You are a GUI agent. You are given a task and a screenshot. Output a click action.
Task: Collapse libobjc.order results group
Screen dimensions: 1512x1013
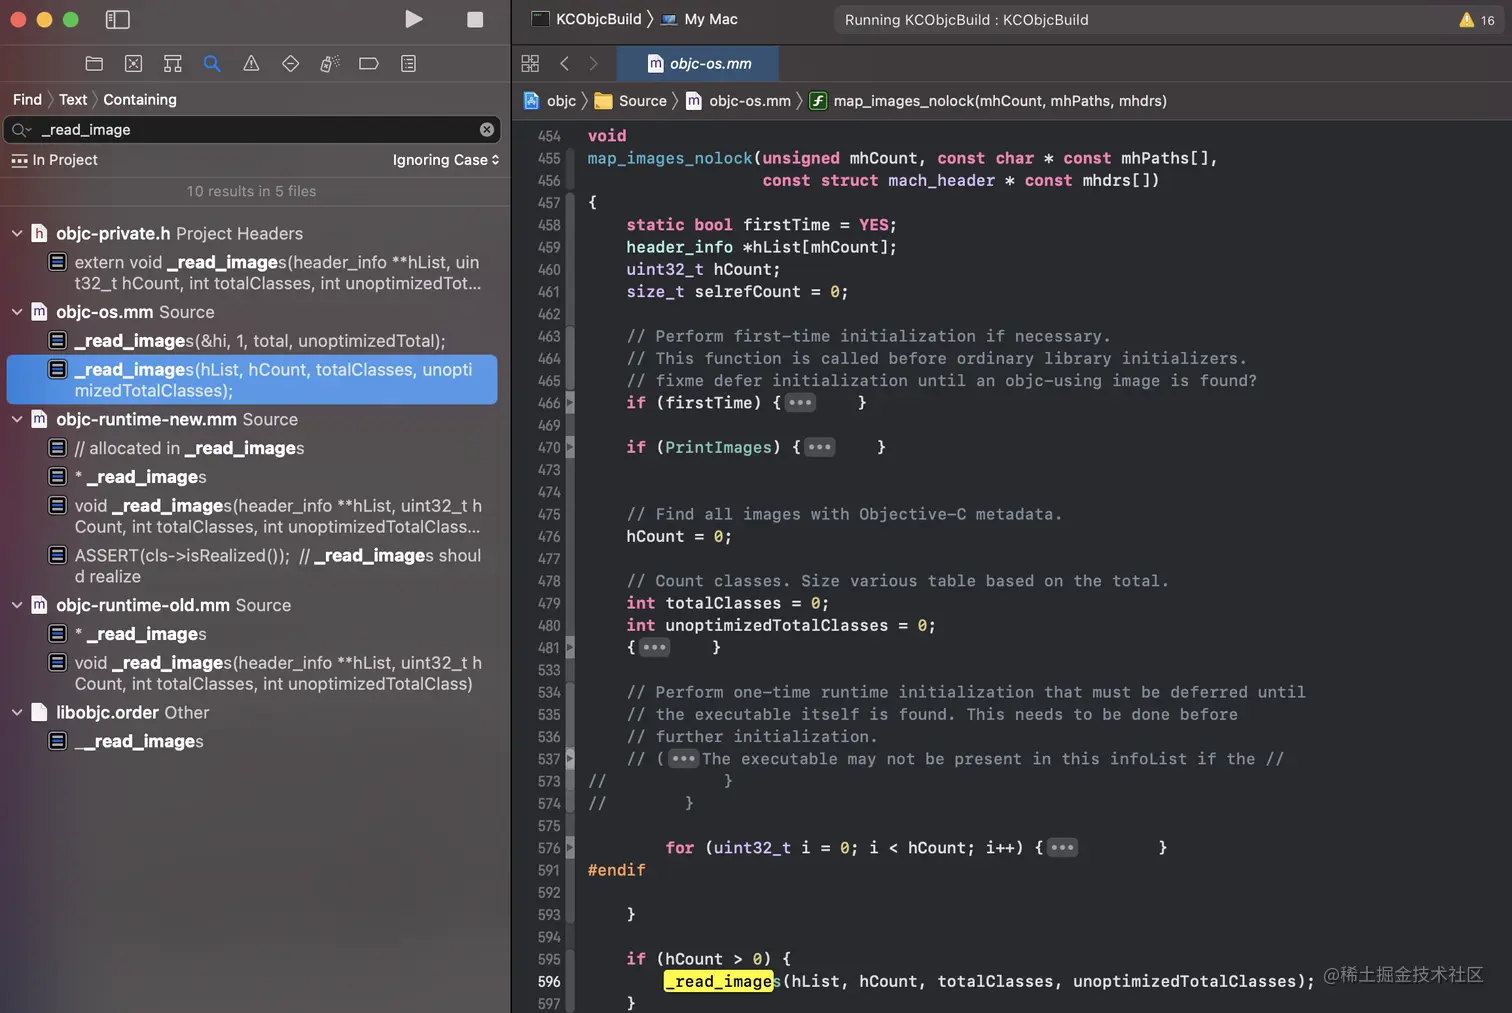pos(17,712)
